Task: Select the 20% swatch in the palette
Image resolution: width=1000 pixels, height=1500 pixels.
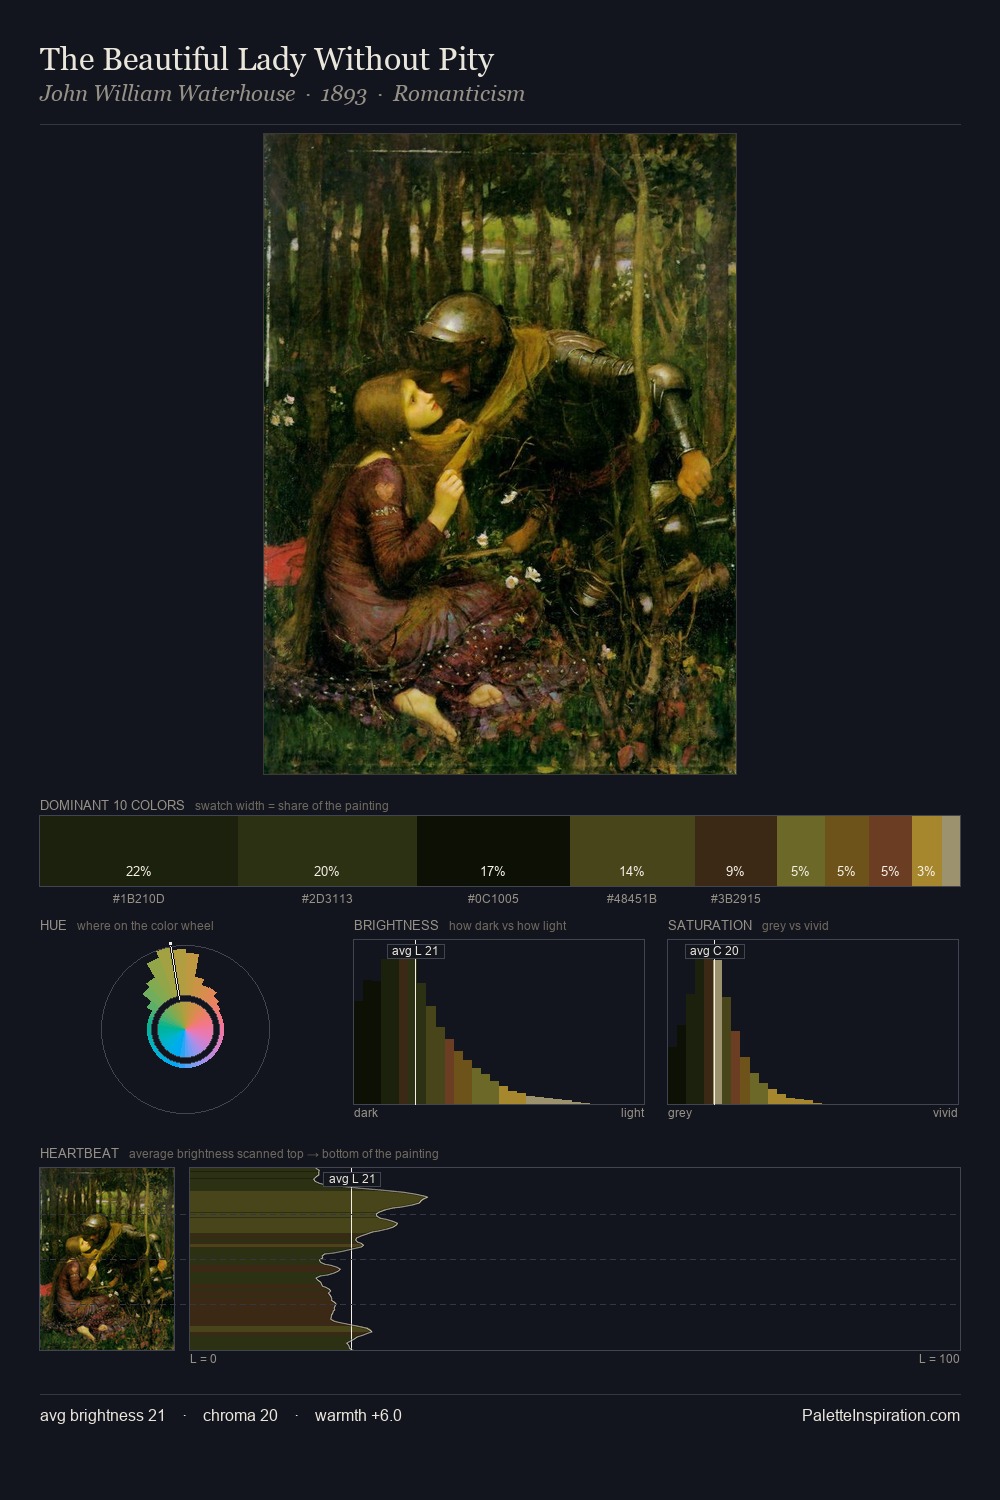Action: (x=327, y=851)
